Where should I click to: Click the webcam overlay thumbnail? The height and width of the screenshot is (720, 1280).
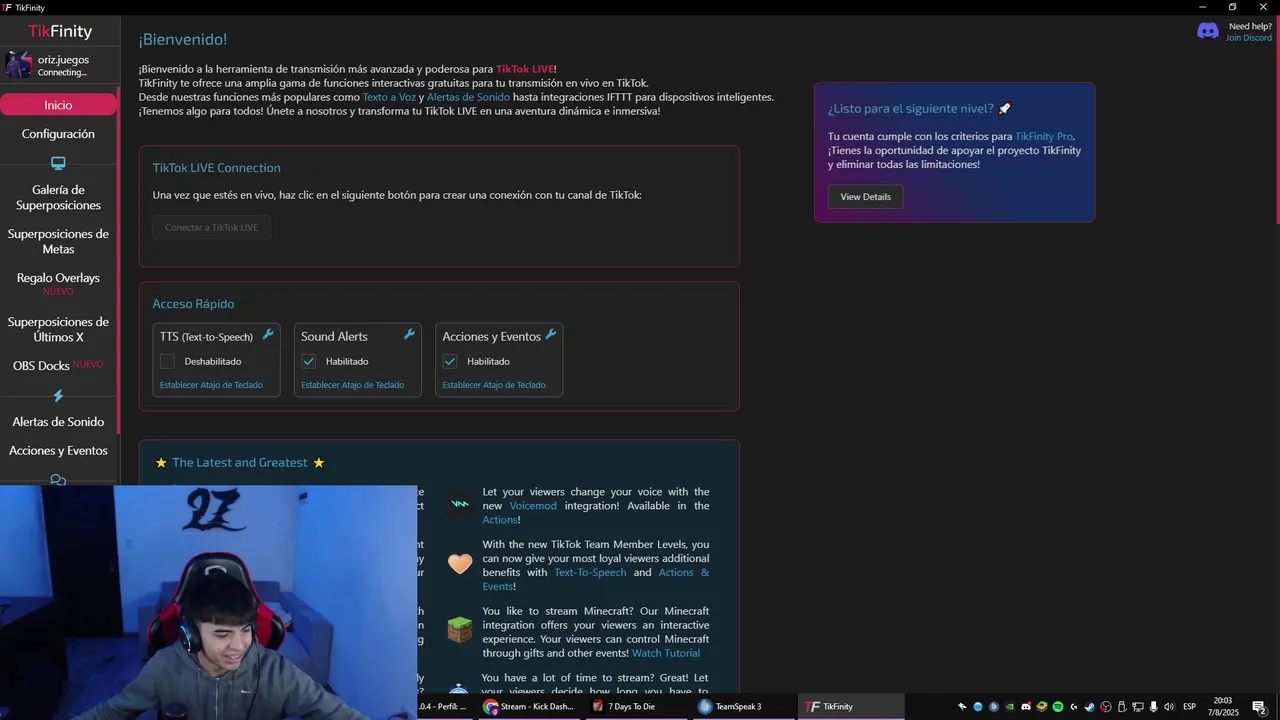pyautogui.click(x=208, y=603)
